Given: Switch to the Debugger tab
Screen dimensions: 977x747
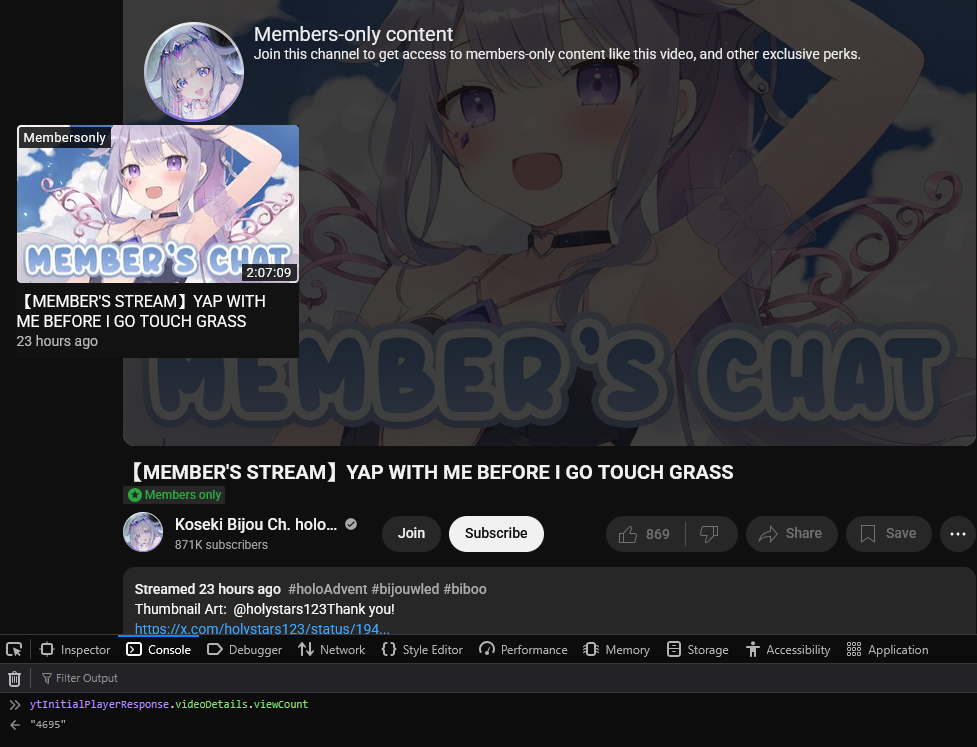Looking at the screenshot, I should click(245, 650).
